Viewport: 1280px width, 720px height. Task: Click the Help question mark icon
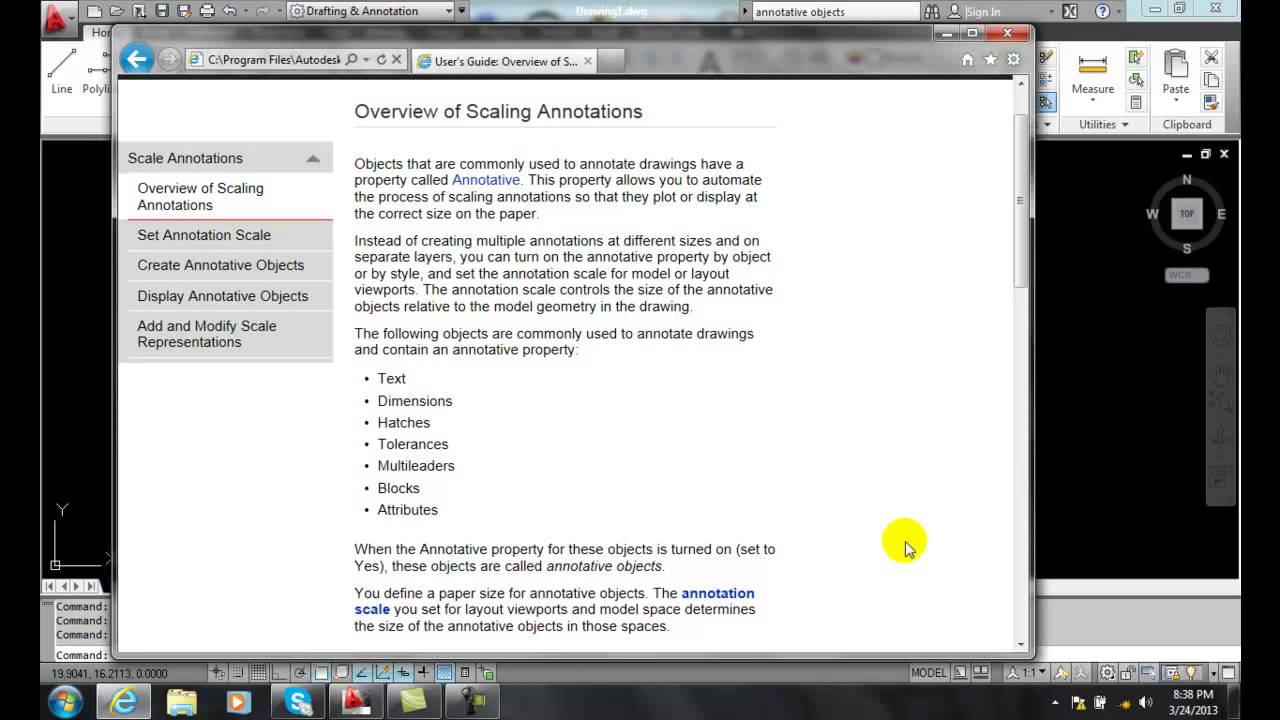tap(1103, 12)
